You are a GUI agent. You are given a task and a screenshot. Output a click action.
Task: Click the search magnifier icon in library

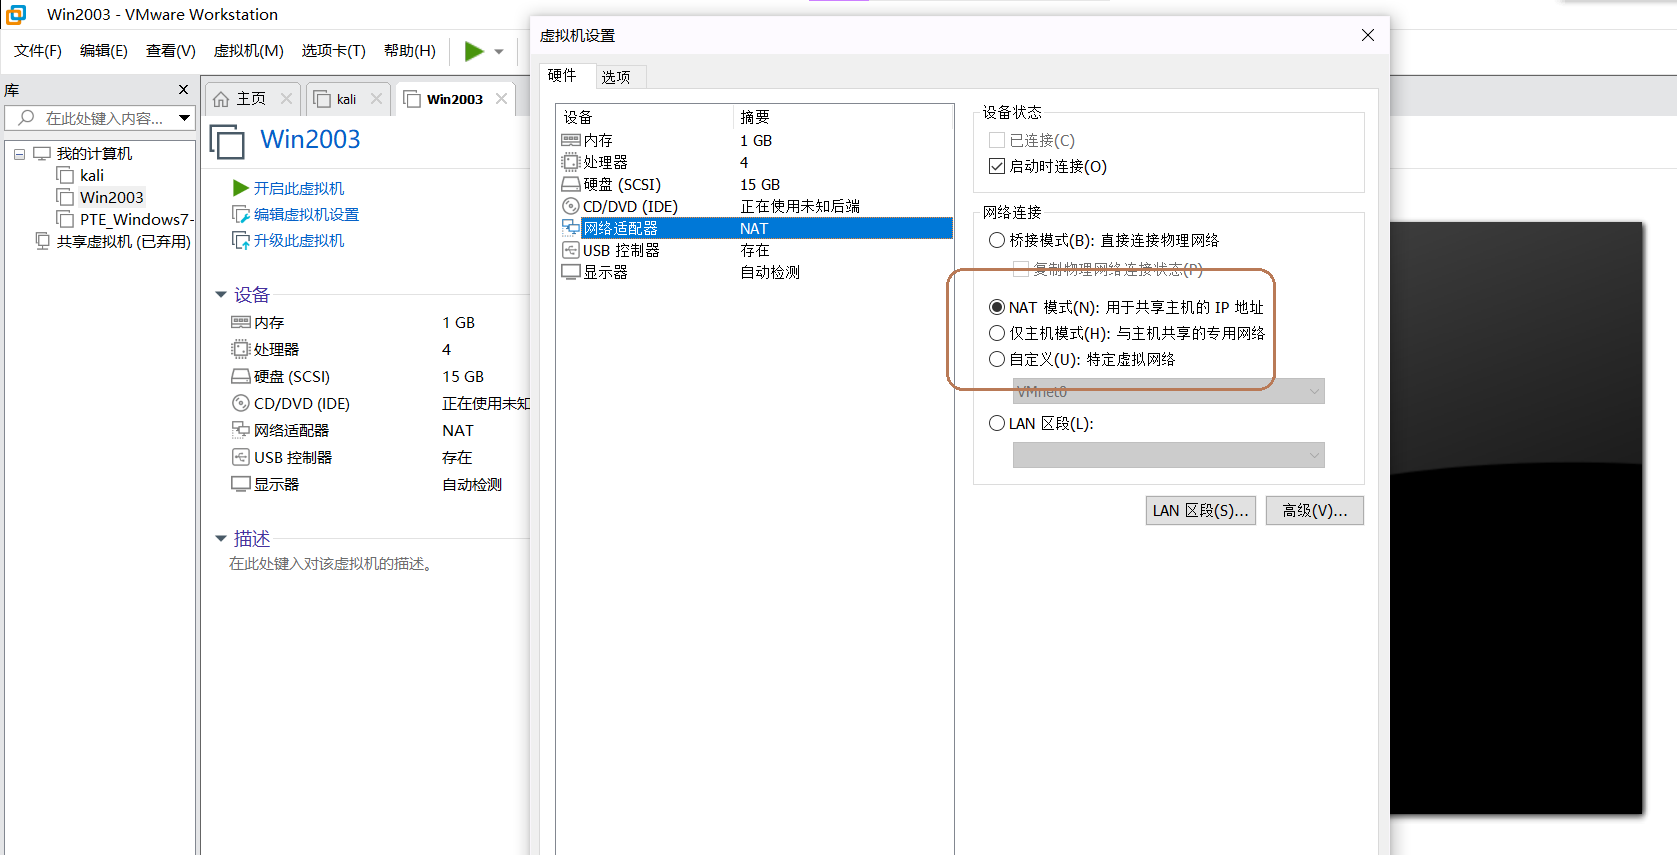27,118
